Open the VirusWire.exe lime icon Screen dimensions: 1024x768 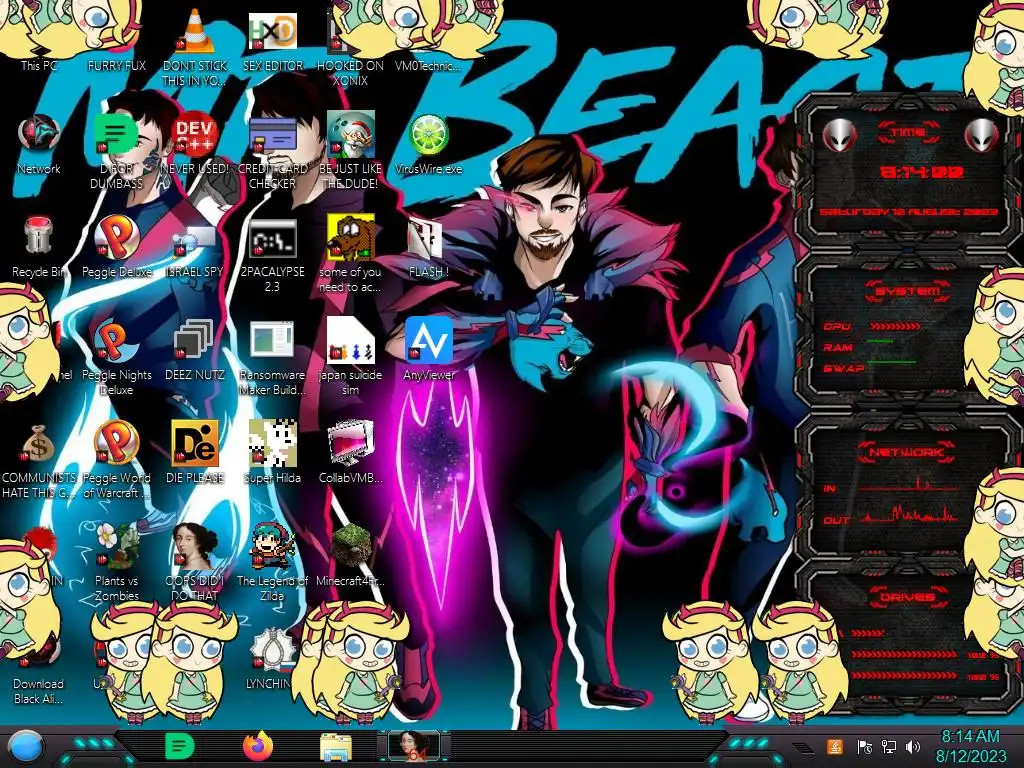click(428, 144)
